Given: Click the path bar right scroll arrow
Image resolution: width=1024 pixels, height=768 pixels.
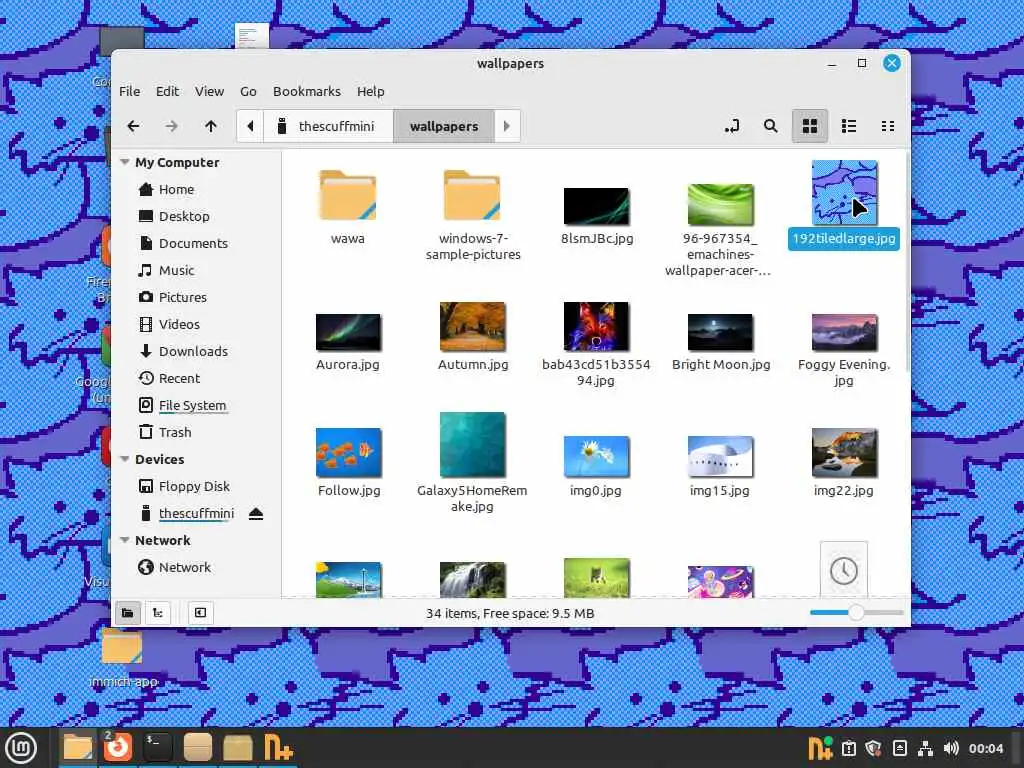Looking at the screenshot, I should 507,126.
